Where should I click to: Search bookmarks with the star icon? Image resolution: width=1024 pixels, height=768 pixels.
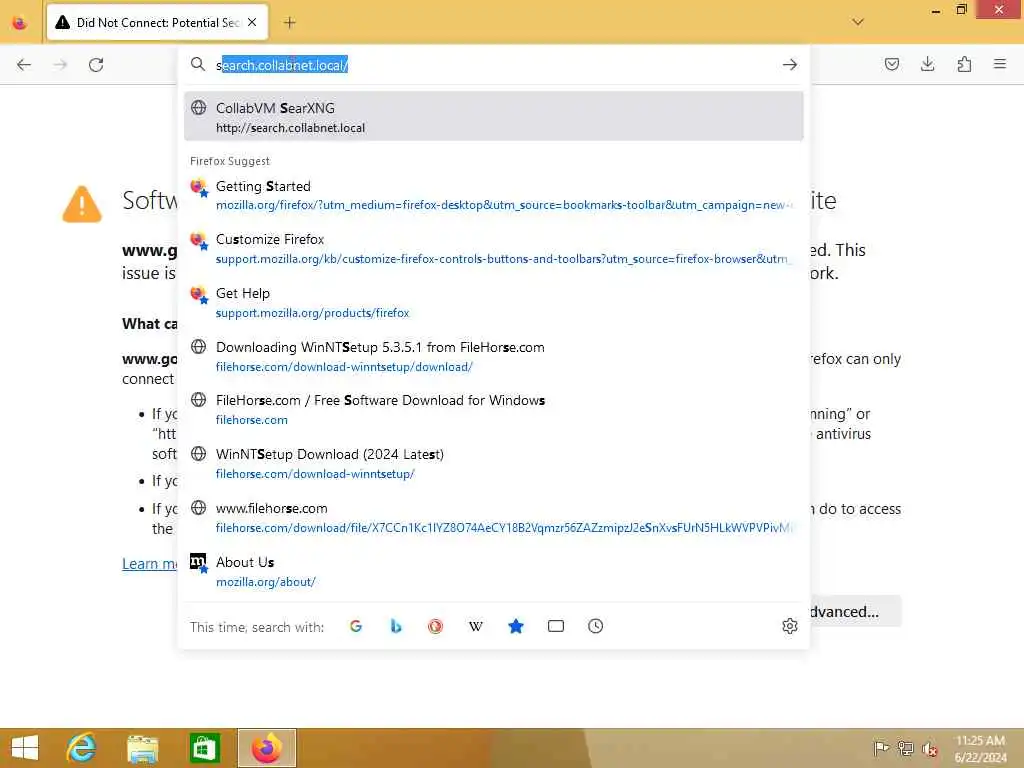[x=515, y=626]
